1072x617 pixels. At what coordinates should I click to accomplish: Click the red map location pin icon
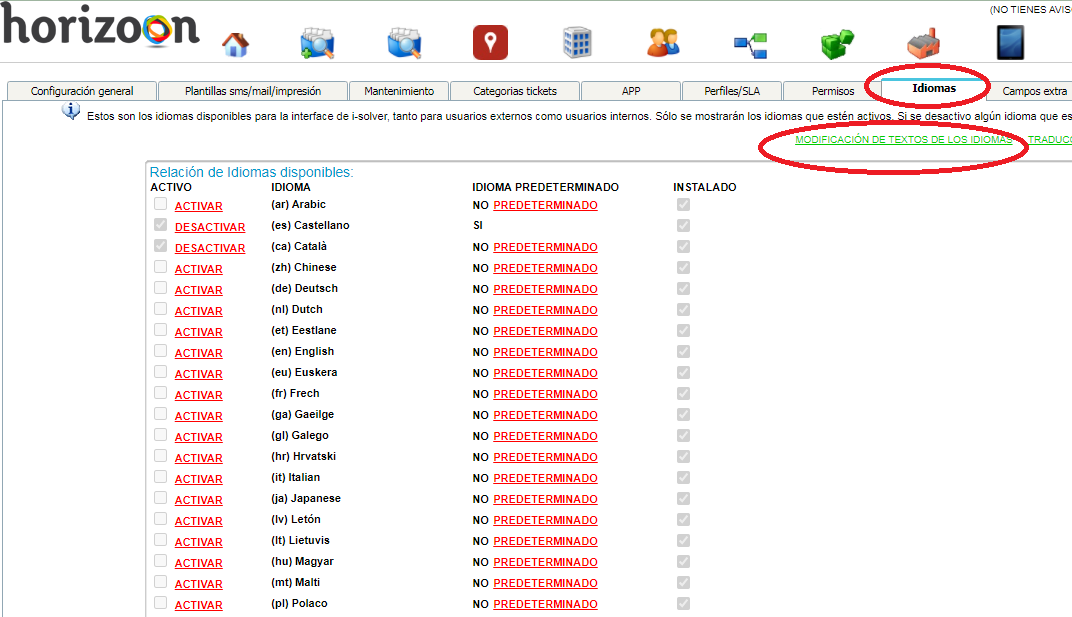pos(490,42)
